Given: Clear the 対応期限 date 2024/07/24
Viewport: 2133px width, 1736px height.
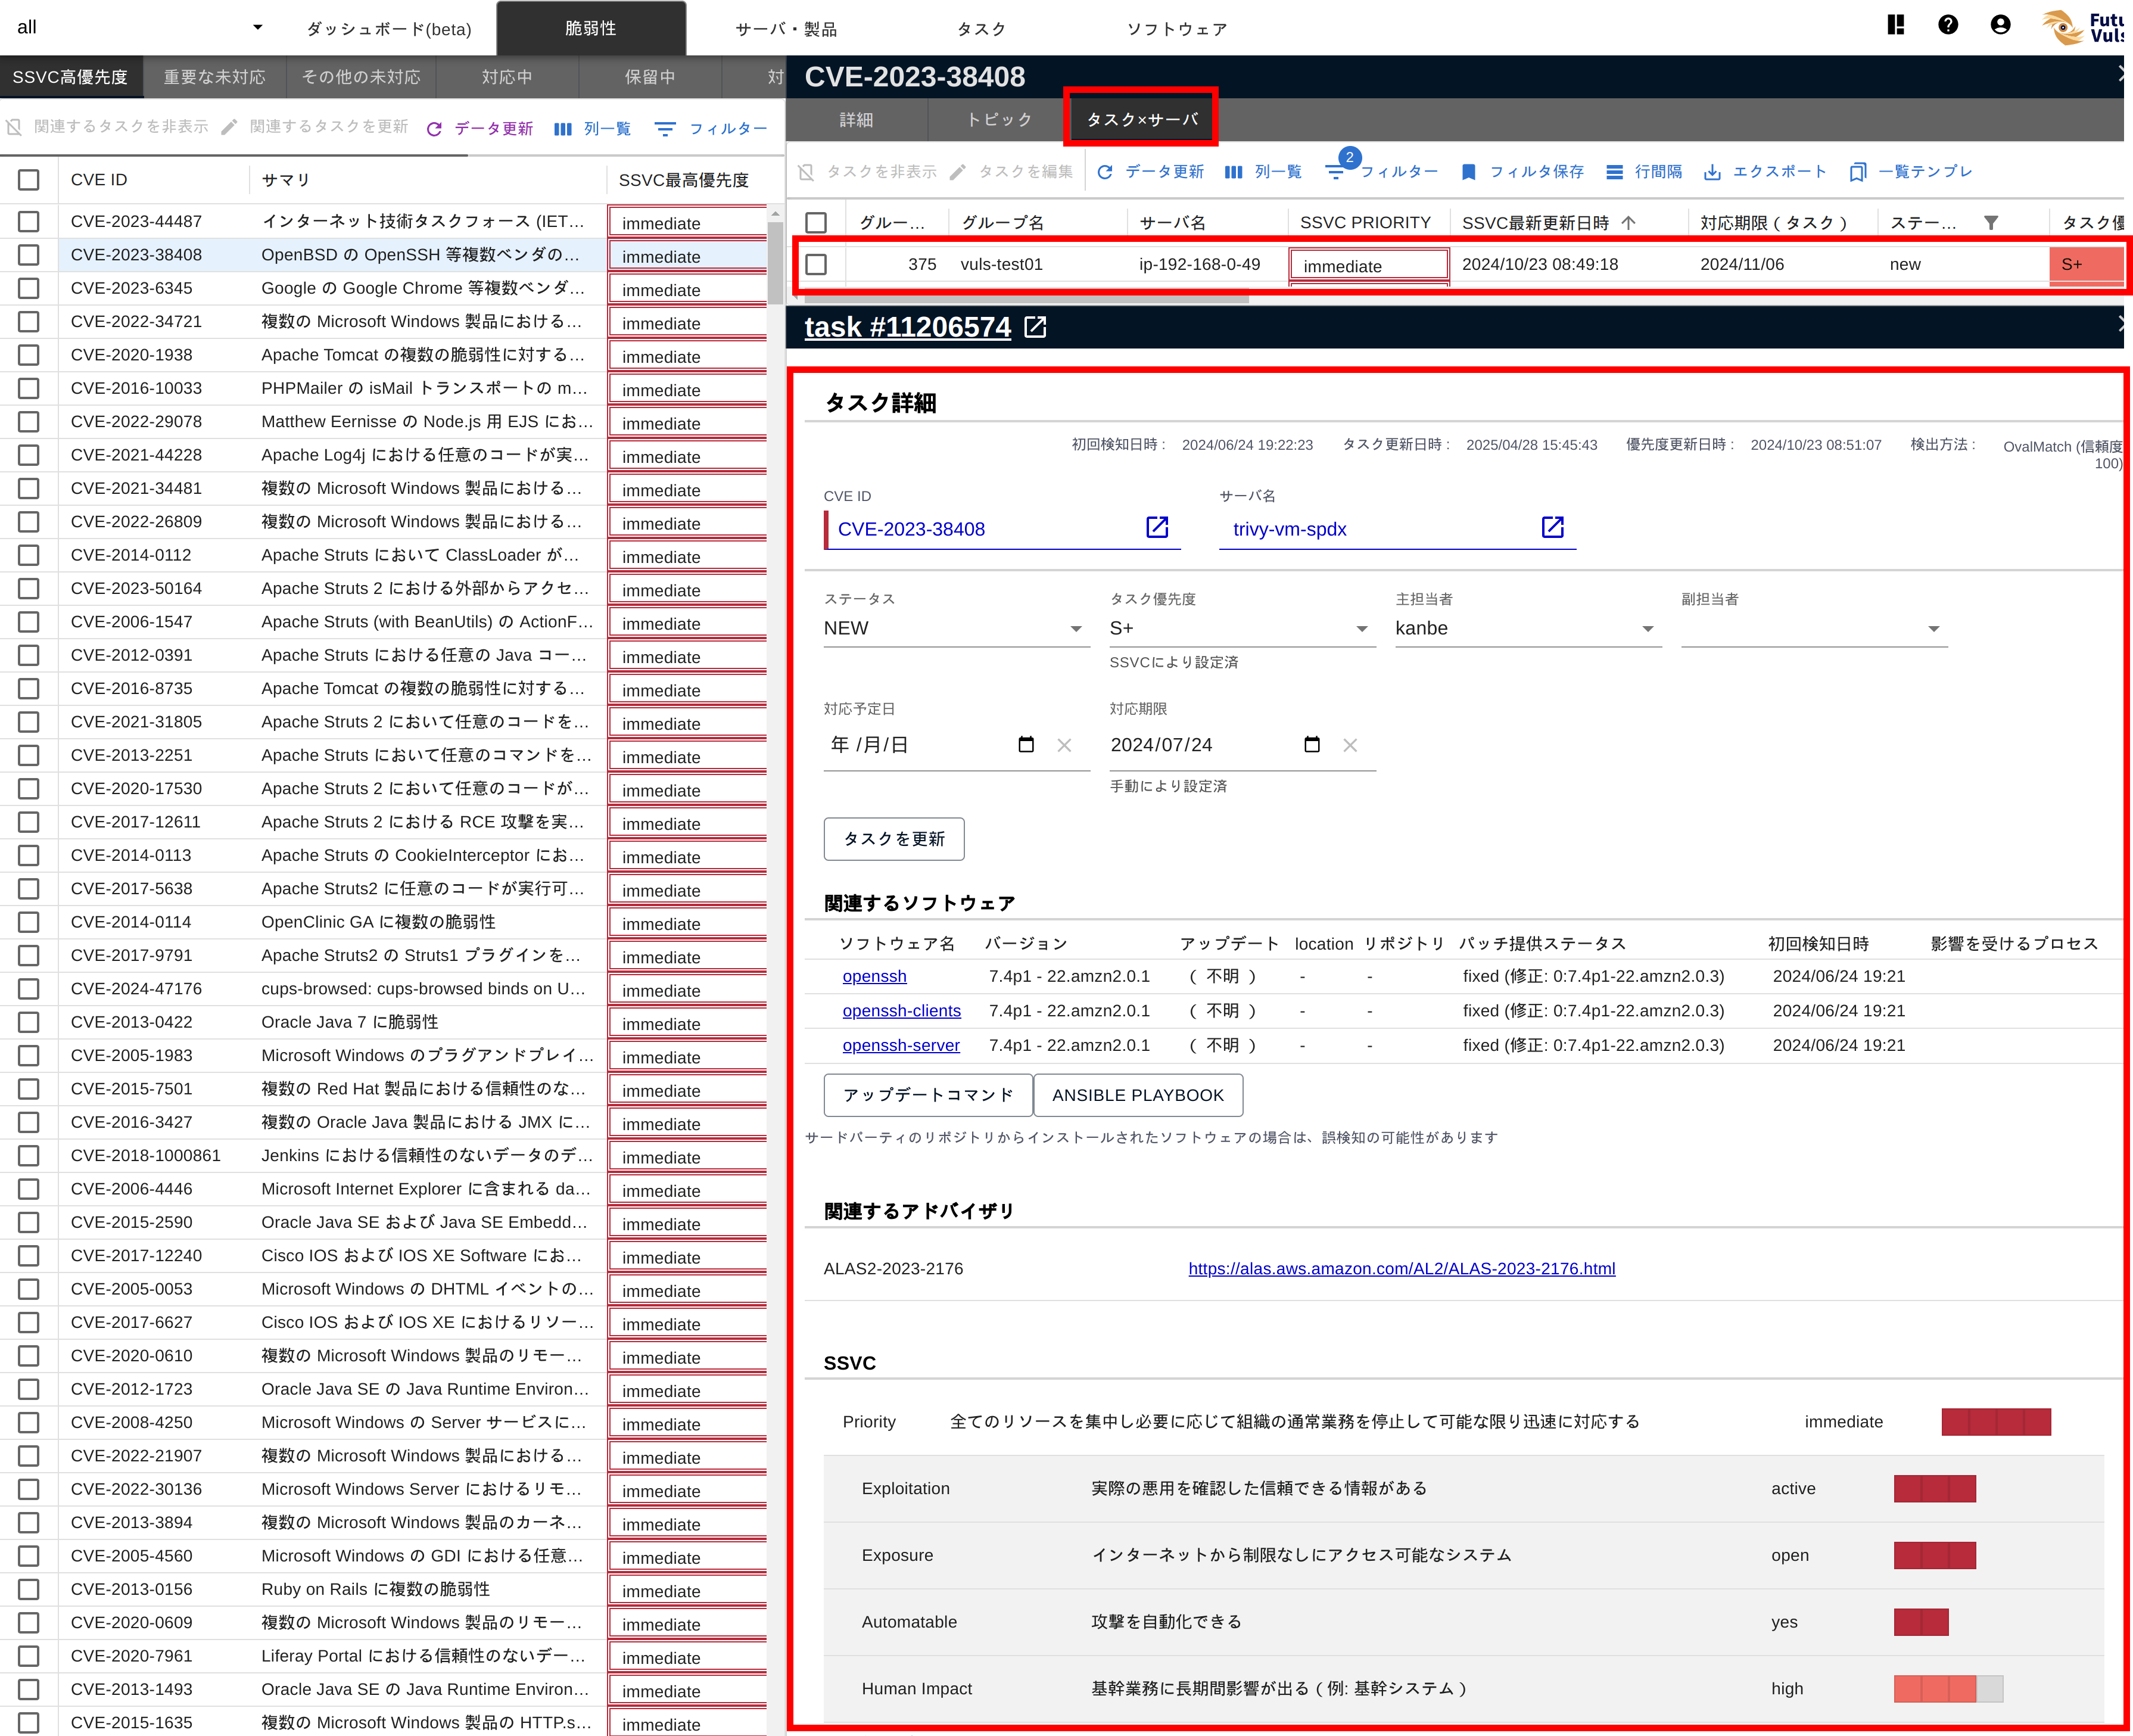Looking at the screenshot, I should (x=1350, y=745).
